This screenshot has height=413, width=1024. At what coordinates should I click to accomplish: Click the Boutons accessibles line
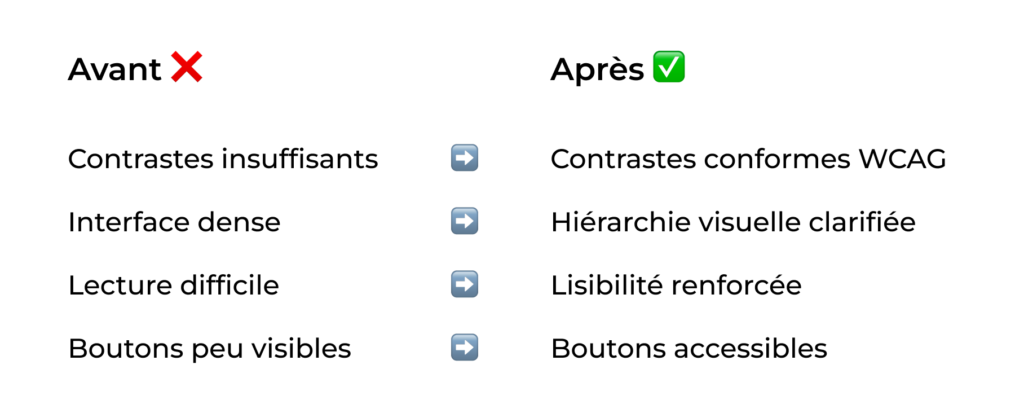click(689, 349)
